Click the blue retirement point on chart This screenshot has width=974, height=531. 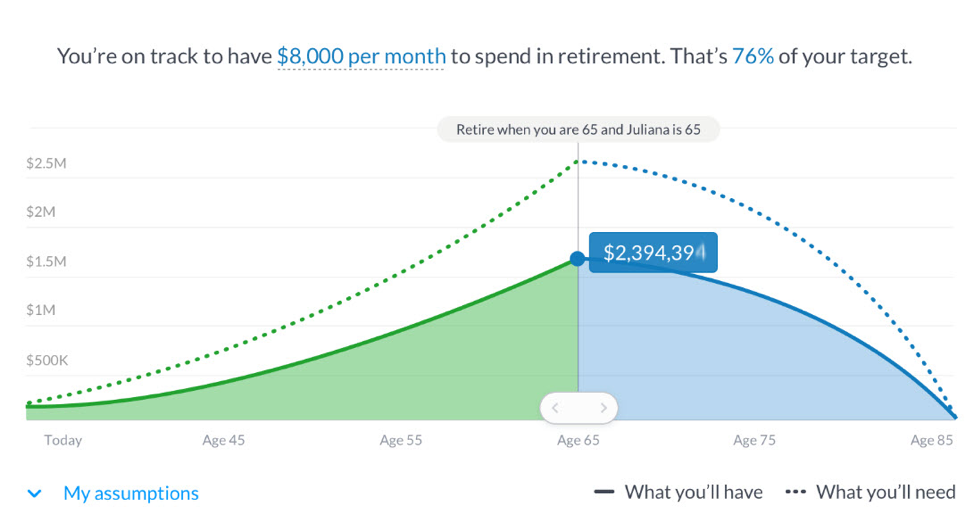(x=578, y=259)
